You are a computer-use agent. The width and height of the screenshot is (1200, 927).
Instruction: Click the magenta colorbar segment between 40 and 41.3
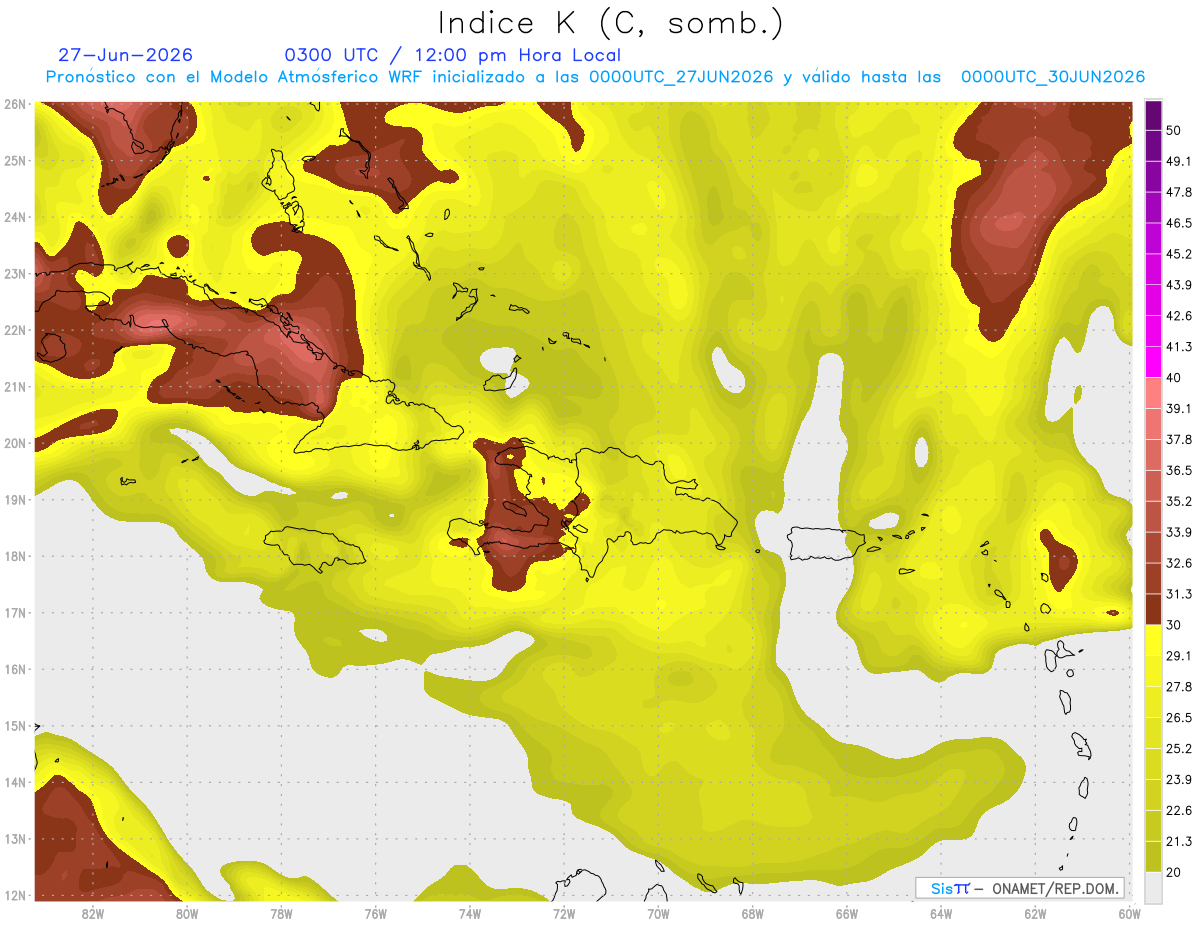tap(1153, 361)
